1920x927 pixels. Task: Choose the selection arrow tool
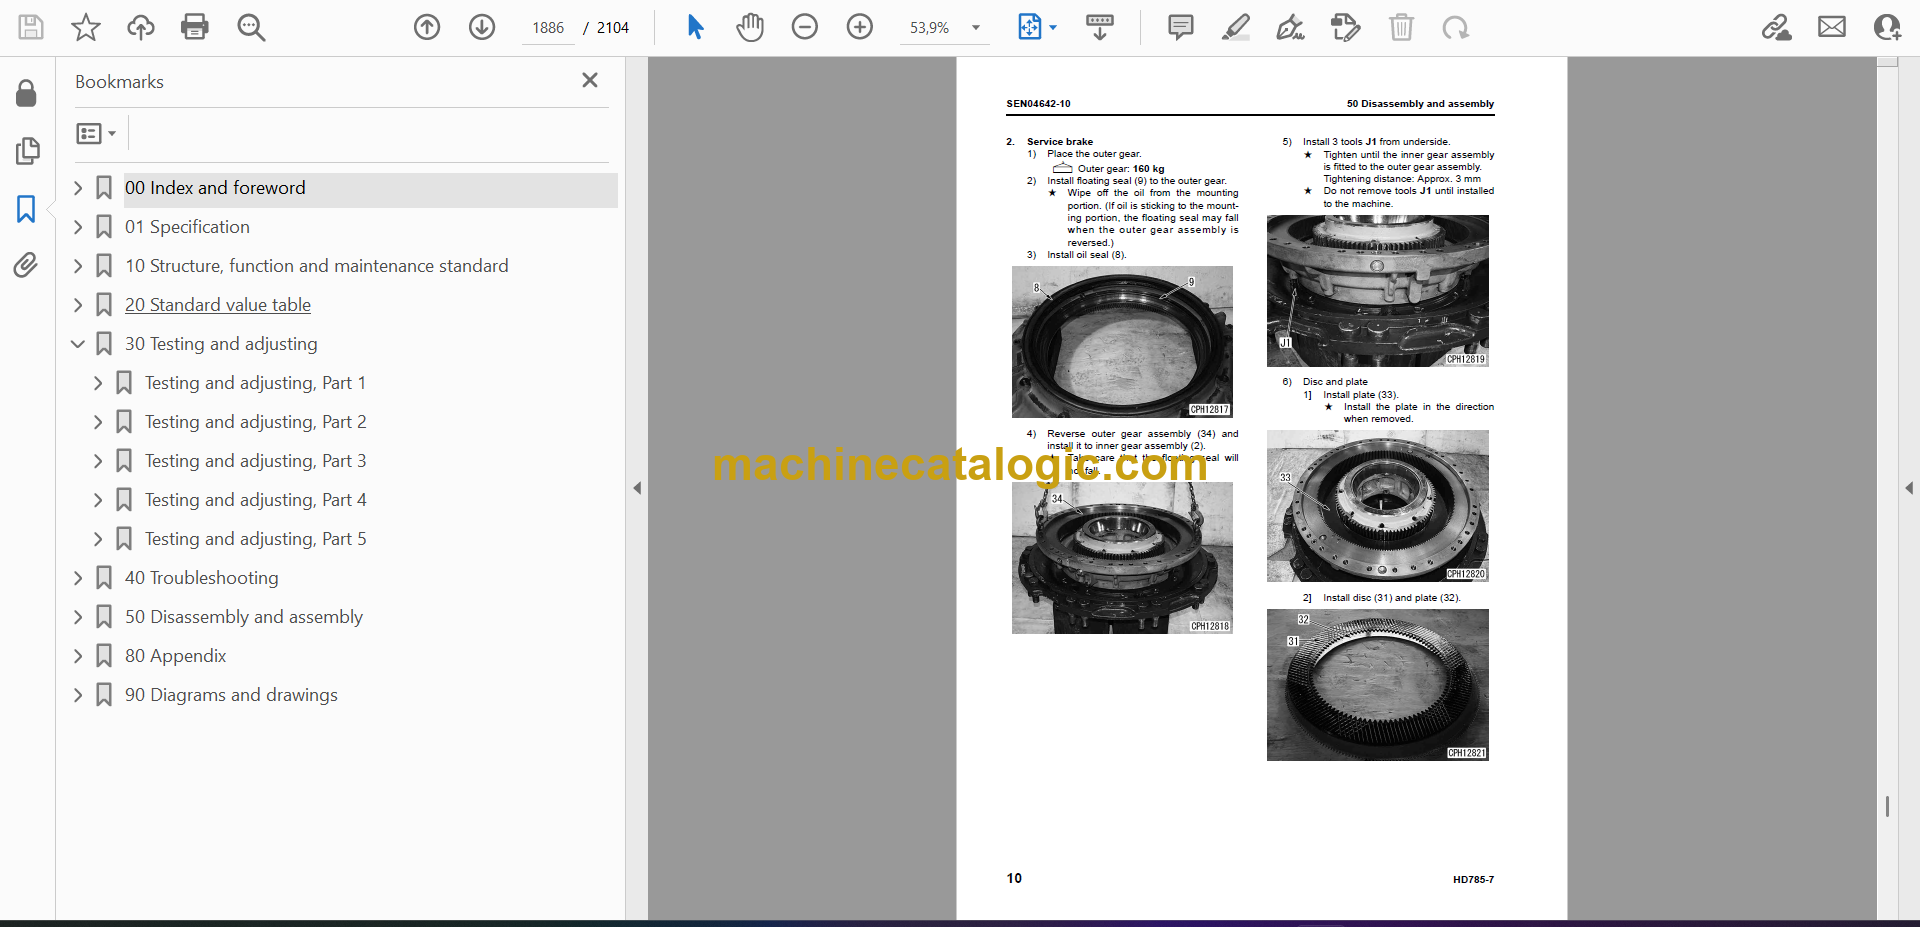click(x=696, y=27)
